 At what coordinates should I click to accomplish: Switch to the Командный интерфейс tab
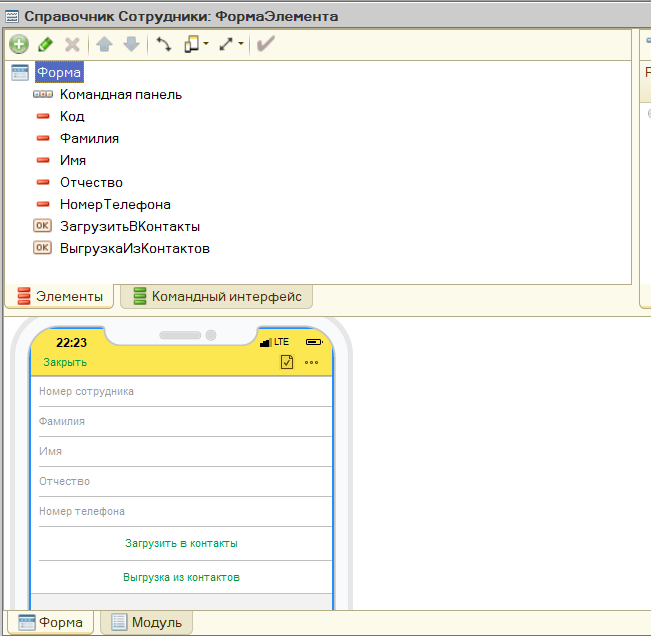click(216, 296)
